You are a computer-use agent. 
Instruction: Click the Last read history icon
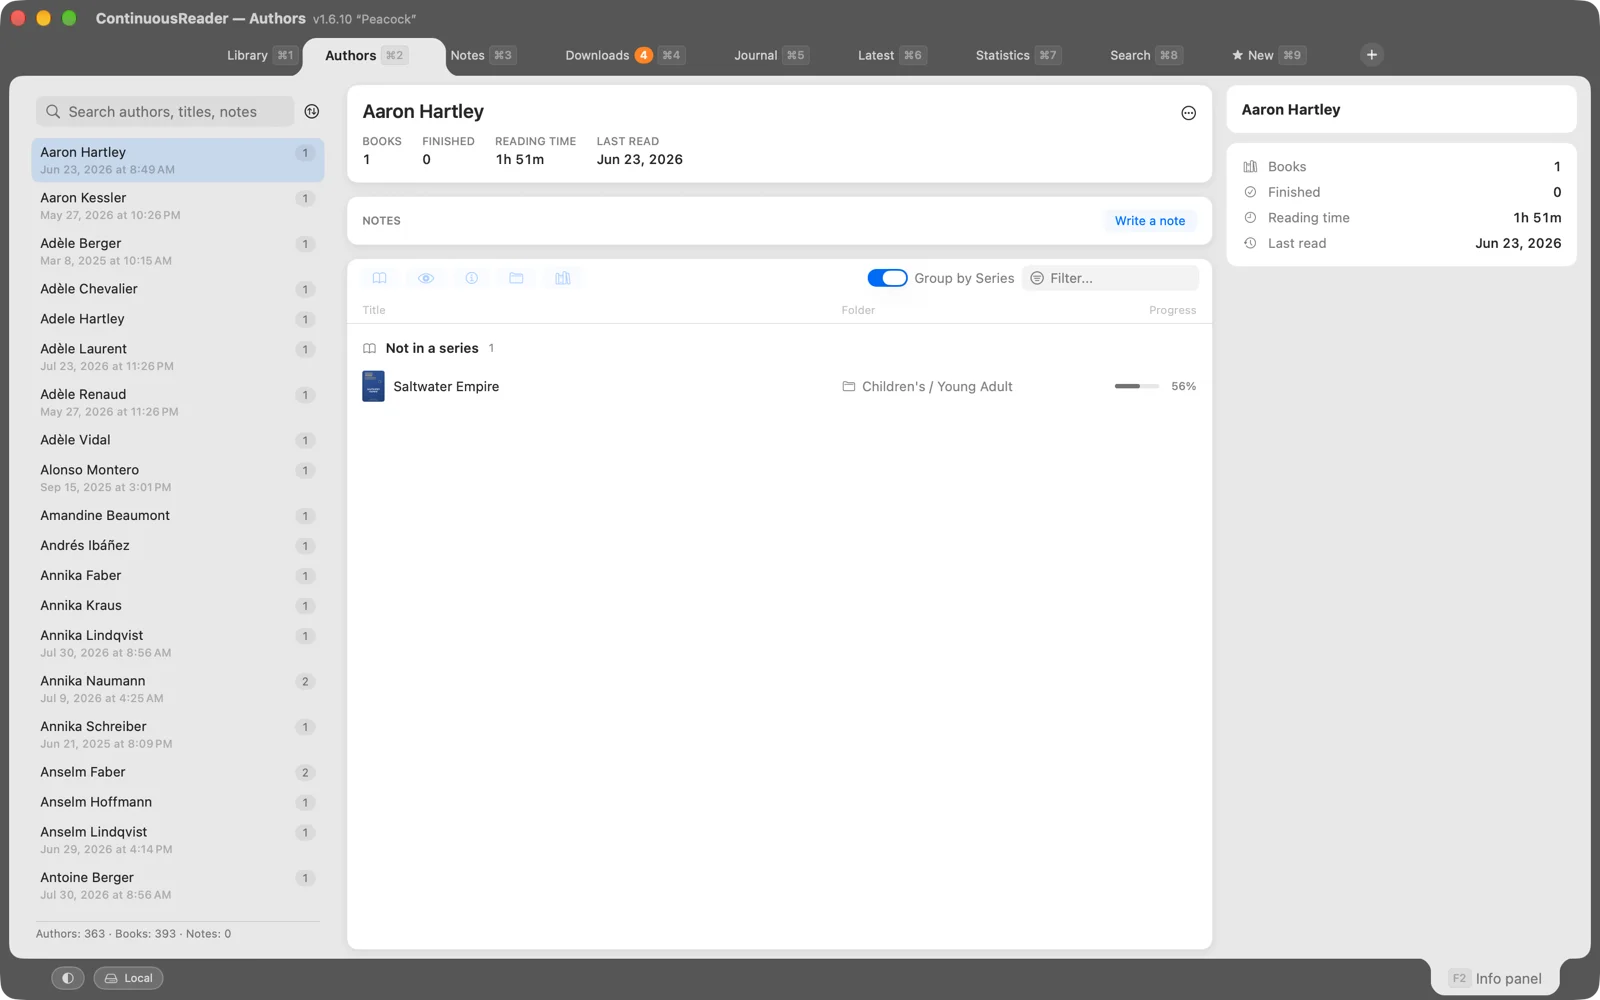click(1250, 243)
